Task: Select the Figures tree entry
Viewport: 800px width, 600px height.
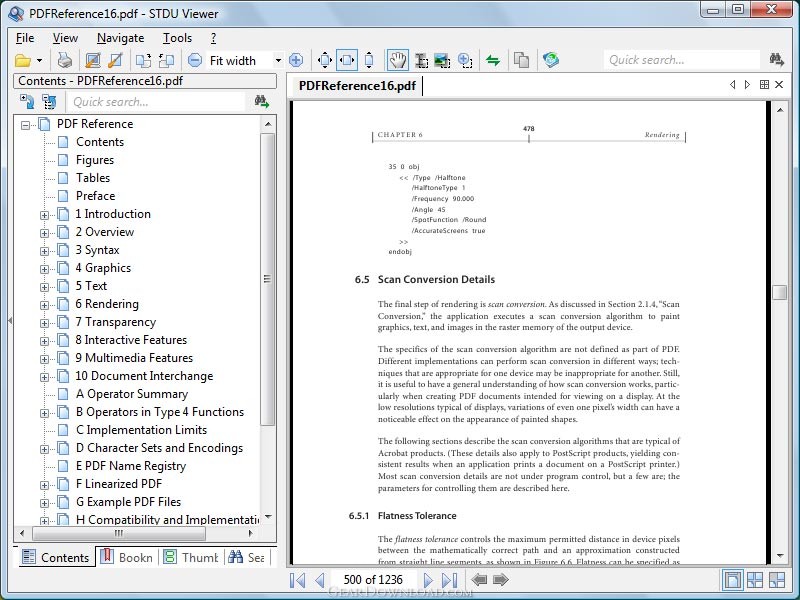Action: tap(95, 160)
